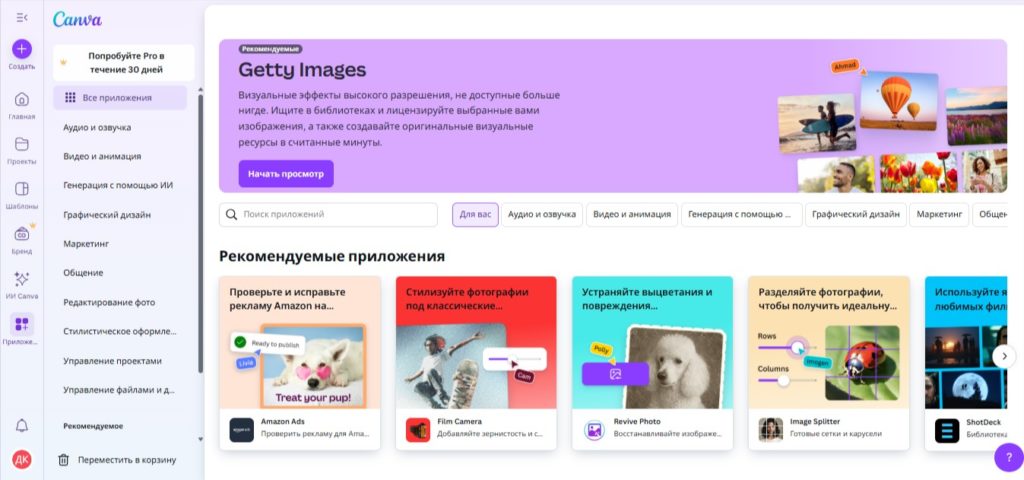The width and height of the screenshot is (1024, 480).
Task: Click Попробуйте Pro в течение 30 дней
Action: tap(123, 63)
